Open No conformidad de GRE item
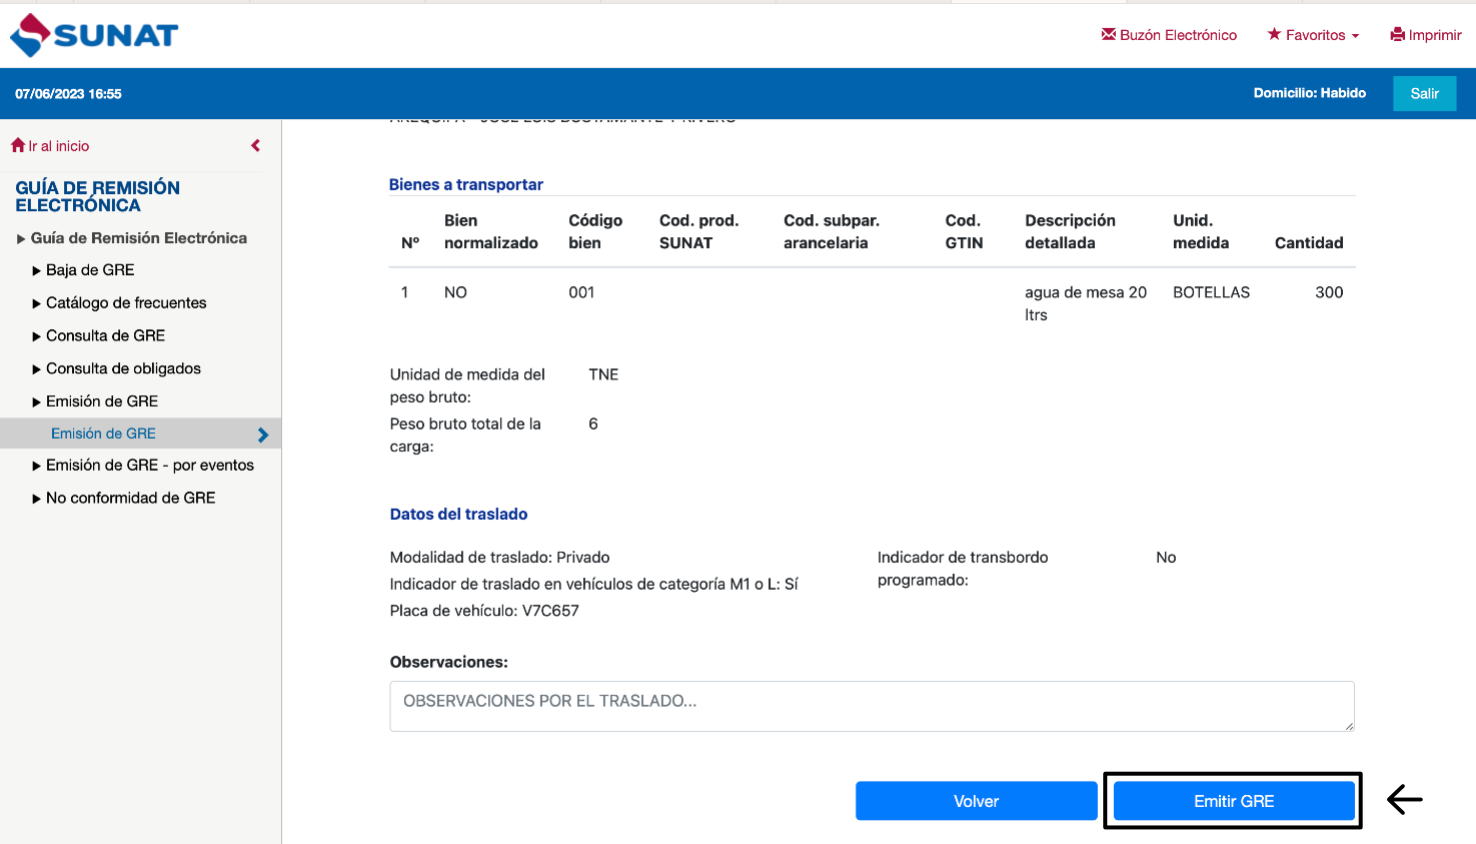The width and height of the screenshot is (1476, 844). click(x=130, y=498)
